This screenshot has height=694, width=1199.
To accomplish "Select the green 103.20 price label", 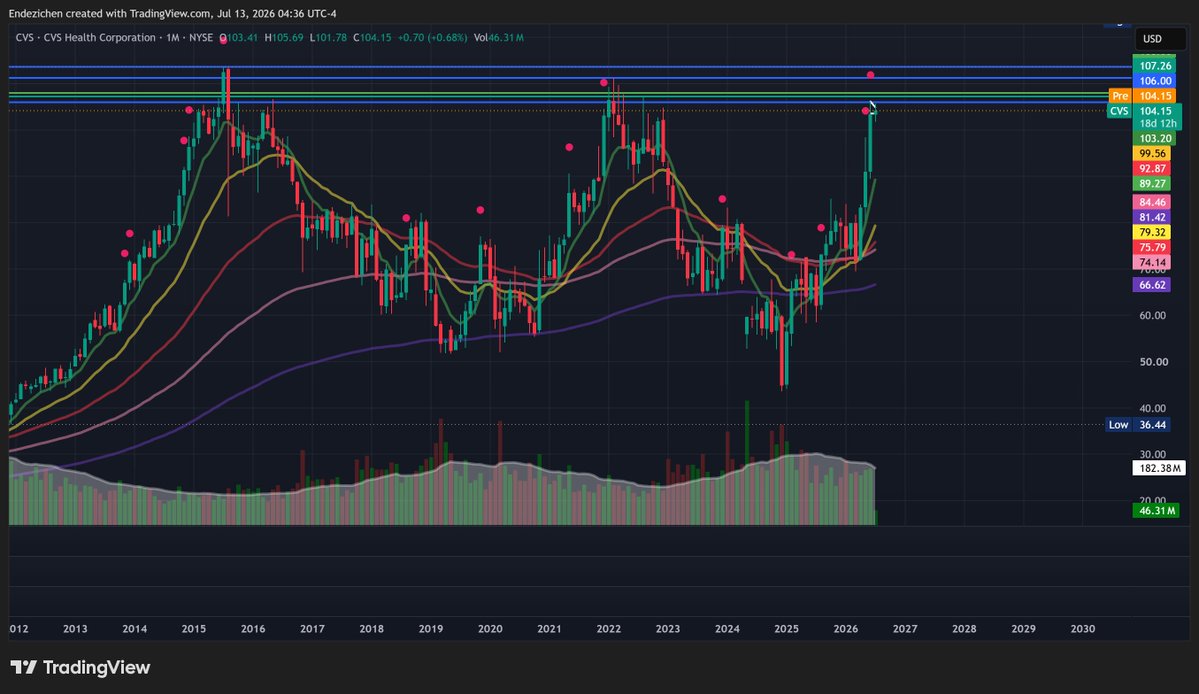I will (x=1155, y=138).
